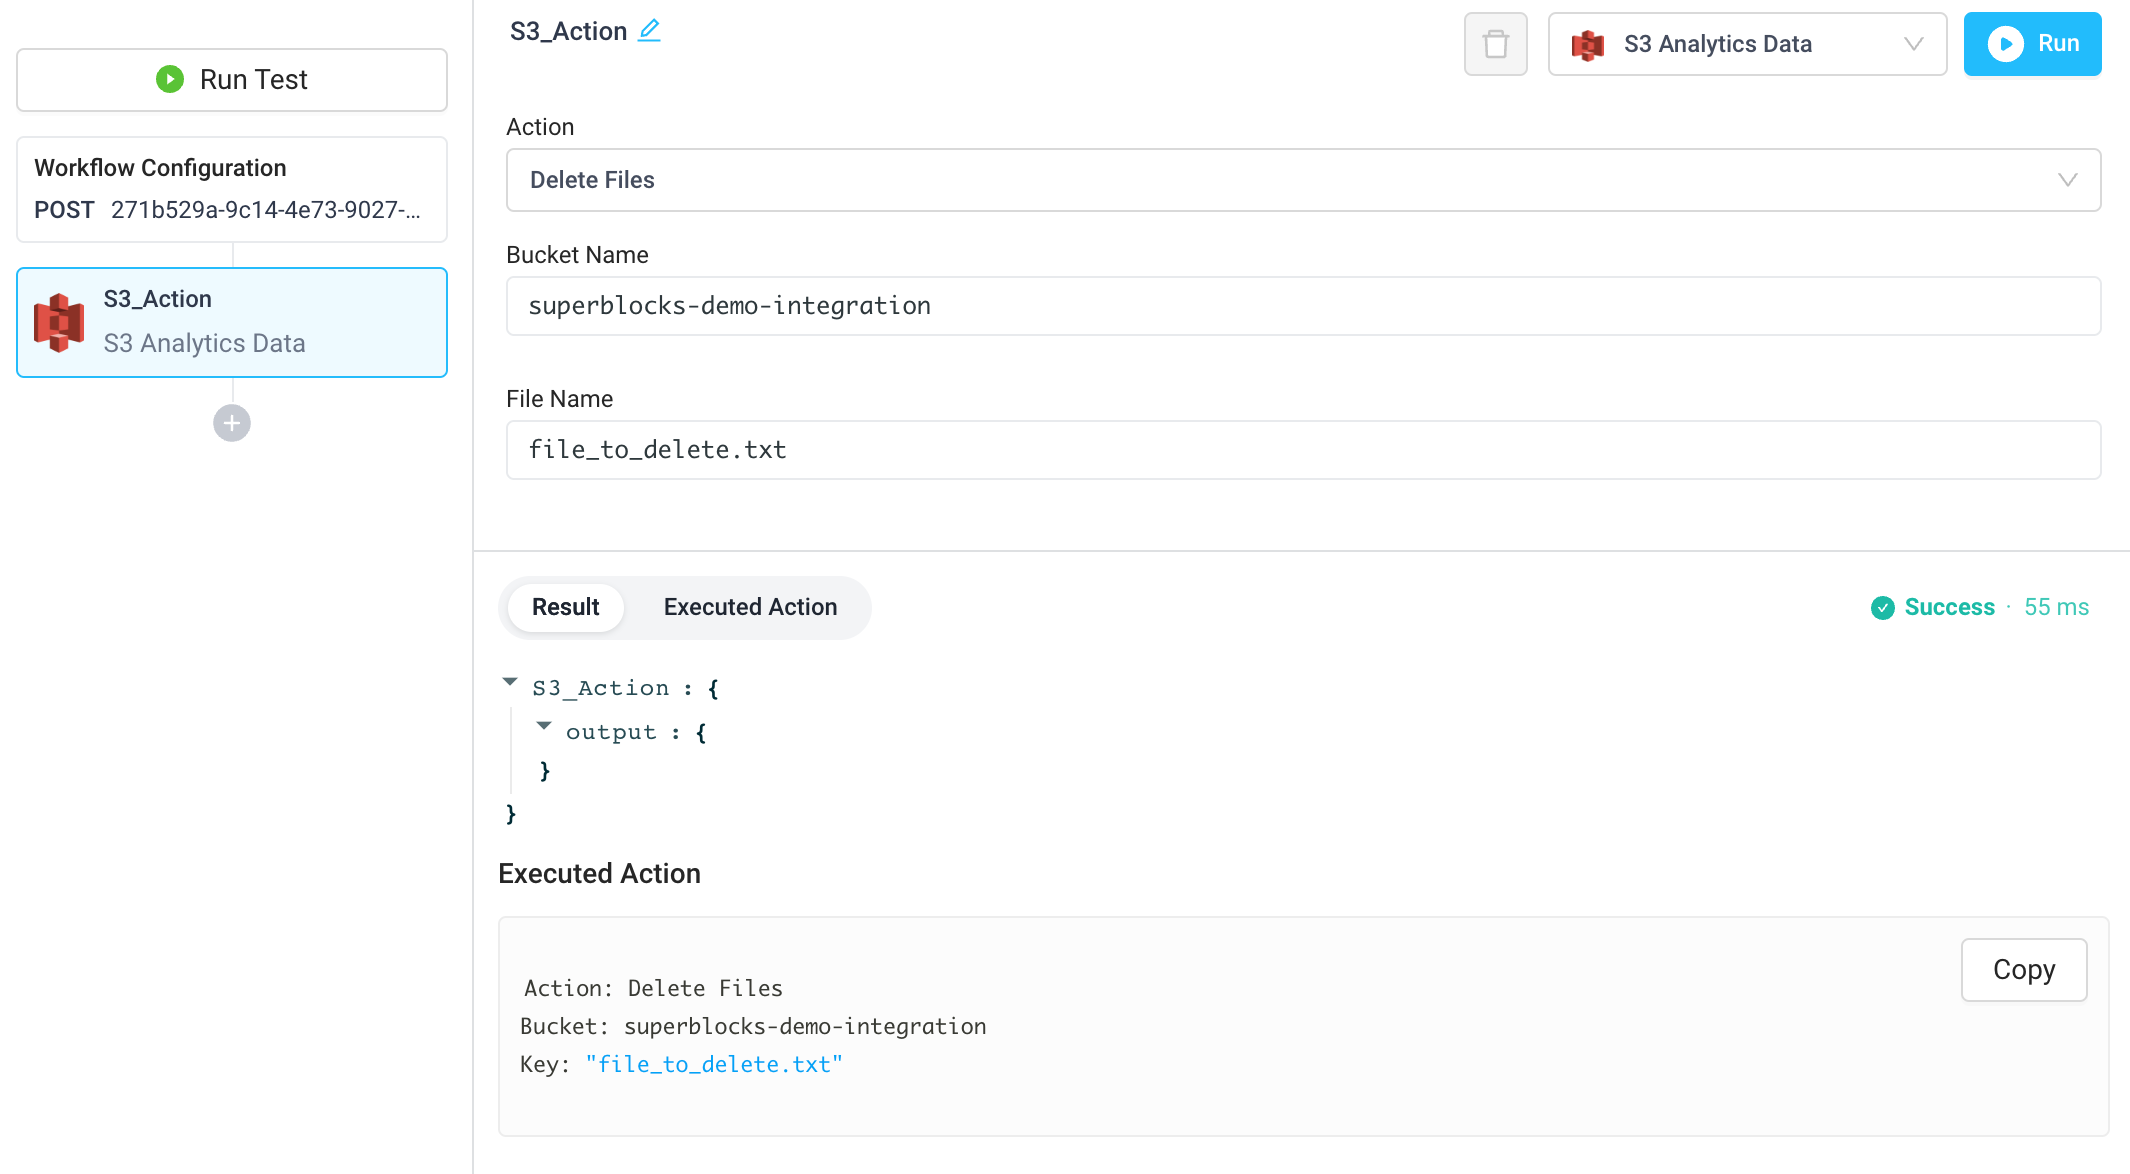Click the play icon inside the Run button
Screen dimensions: 2130x1174
pyautogui.click(x=2005, y=43)
